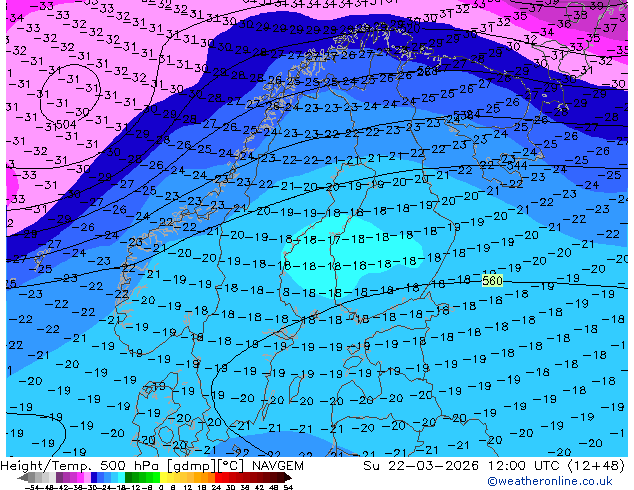The height and width of the screenshot is (490, 634).
Task: Click the 'Height/Temp.' caption text
Action: 46,466
